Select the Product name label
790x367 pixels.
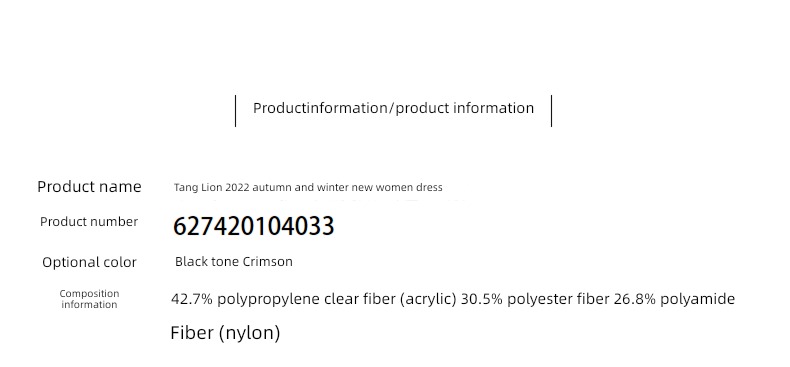coord(89,187)
